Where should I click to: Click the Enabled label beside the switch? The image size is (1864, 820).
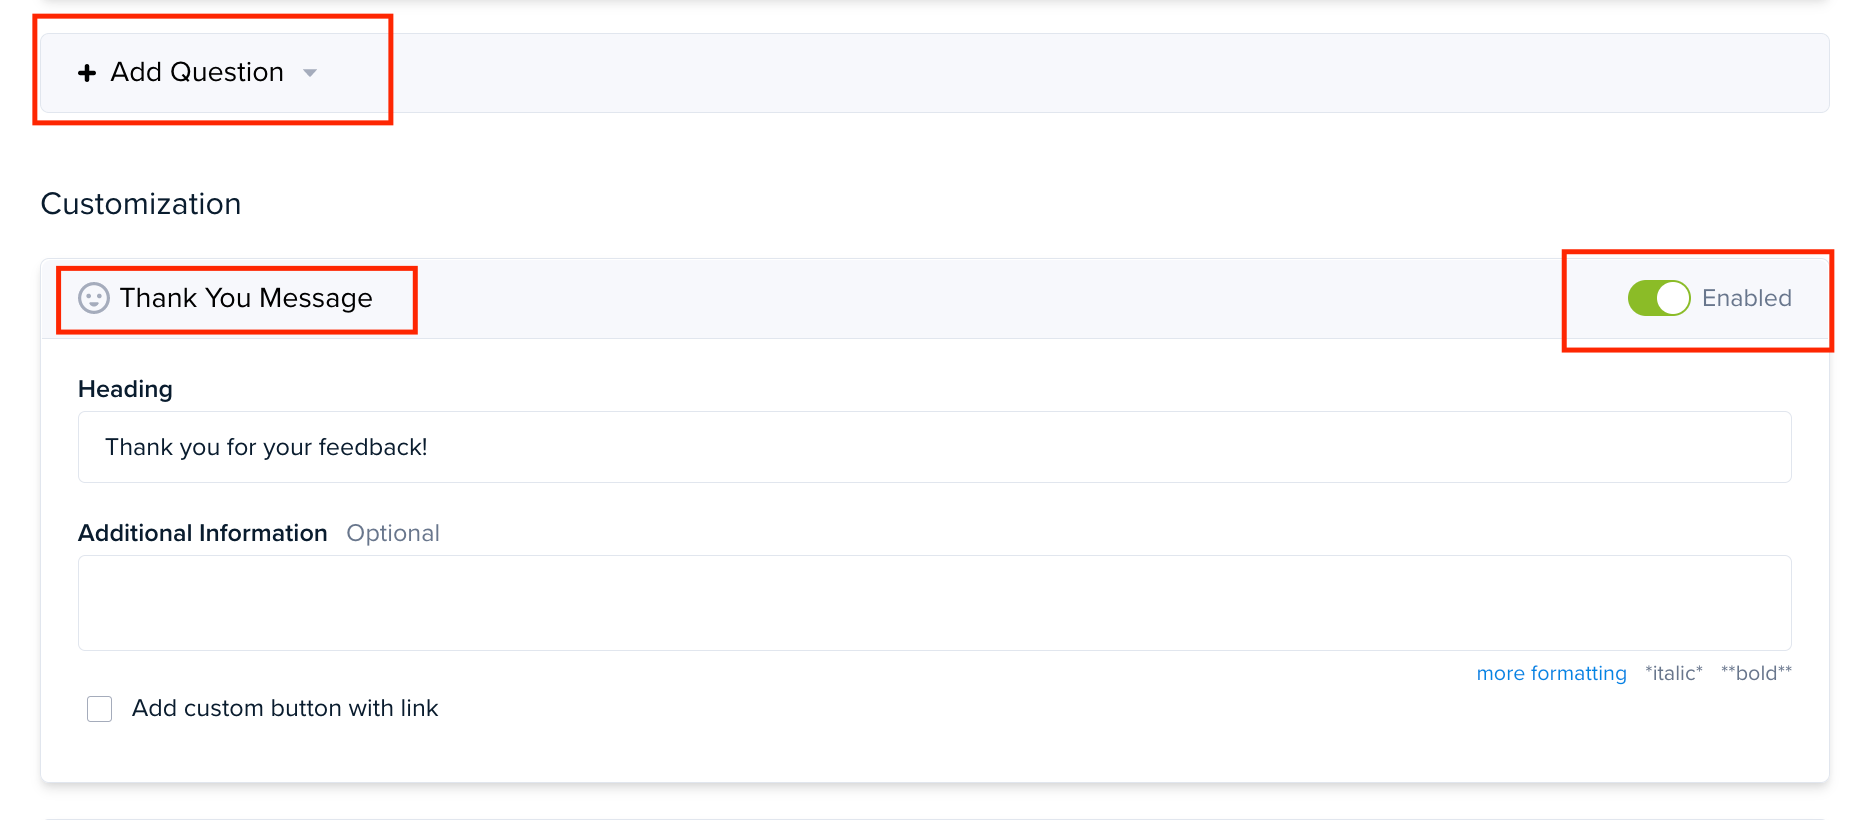(x=1747, y=298)
